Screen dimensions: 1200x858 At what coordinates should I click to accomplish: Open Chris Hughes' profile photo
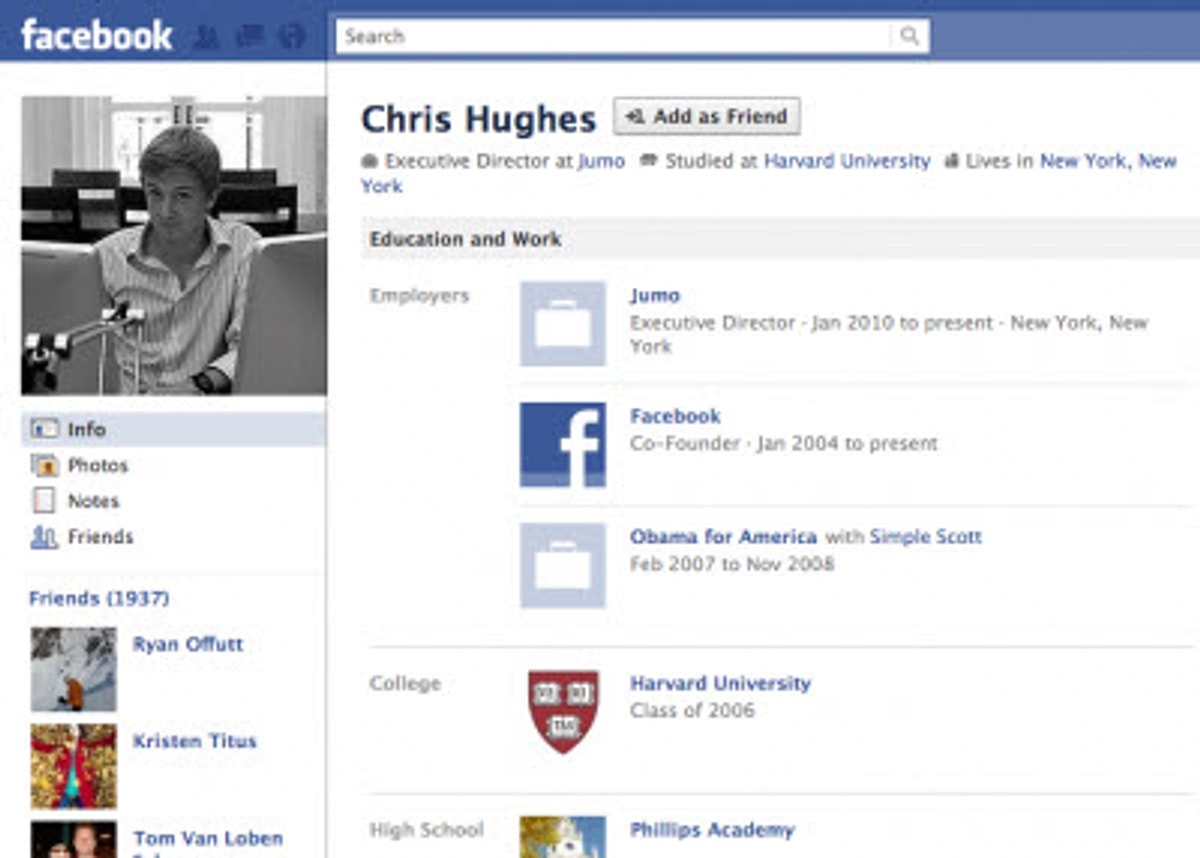click(x=173, y=245)
